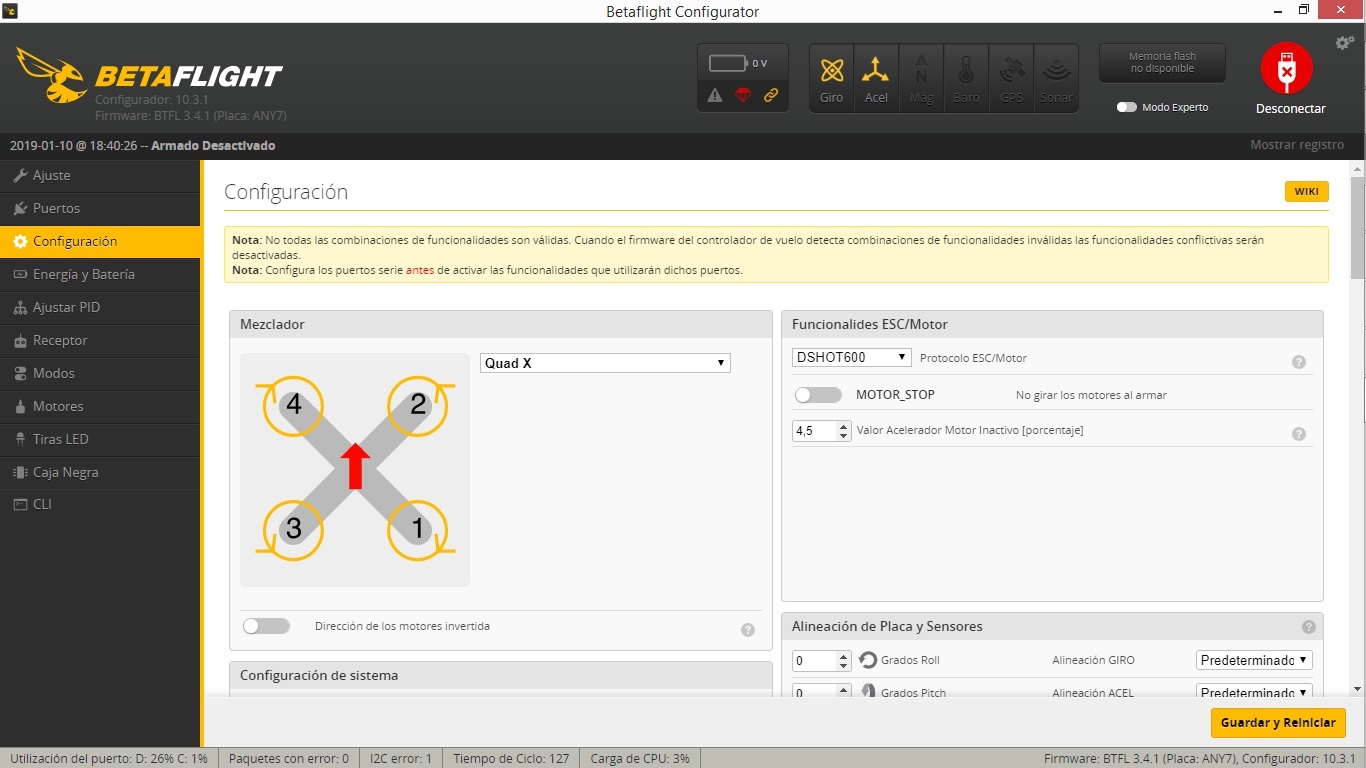Open settings via the gear icon
The height and width of the screenshot is (768, 1366).
click(1345, 43)
